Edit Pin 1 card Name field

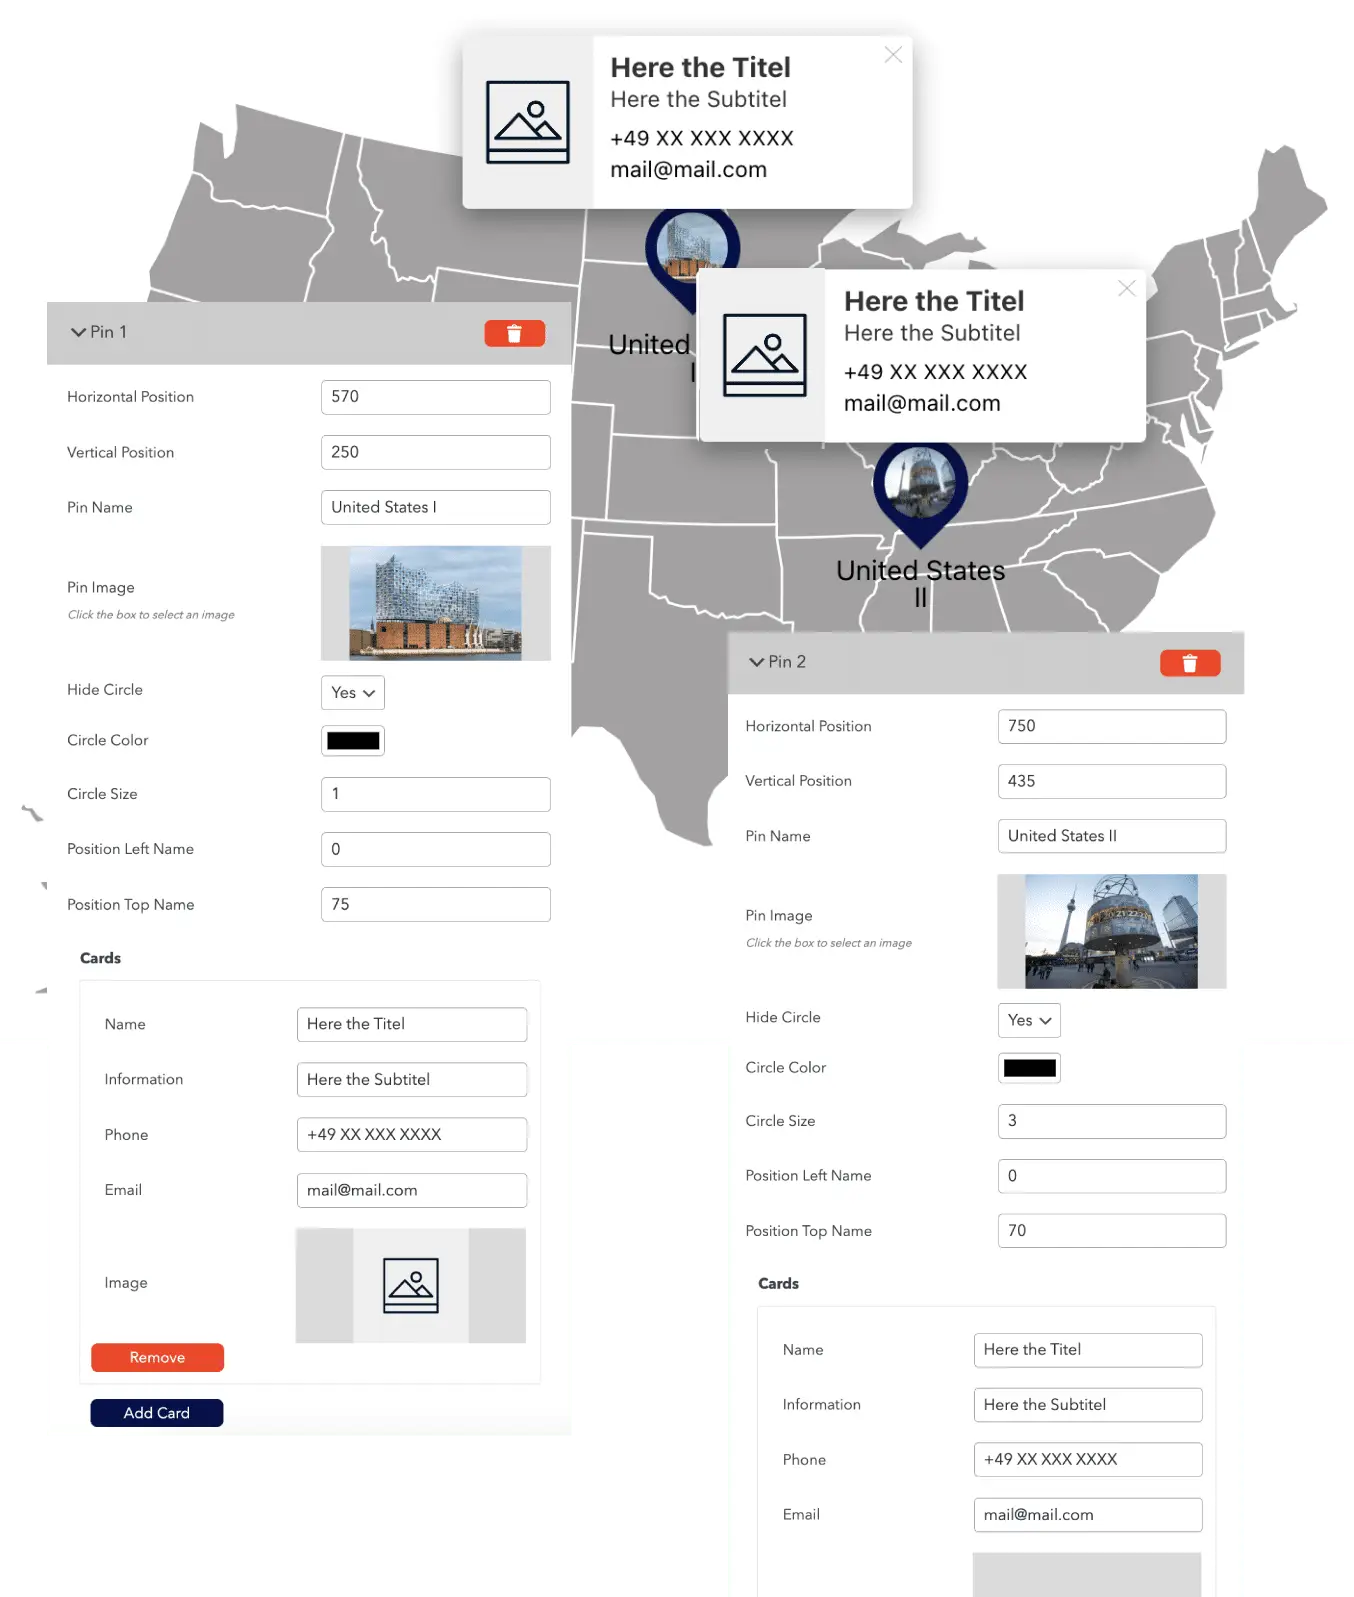point(412,1024)
